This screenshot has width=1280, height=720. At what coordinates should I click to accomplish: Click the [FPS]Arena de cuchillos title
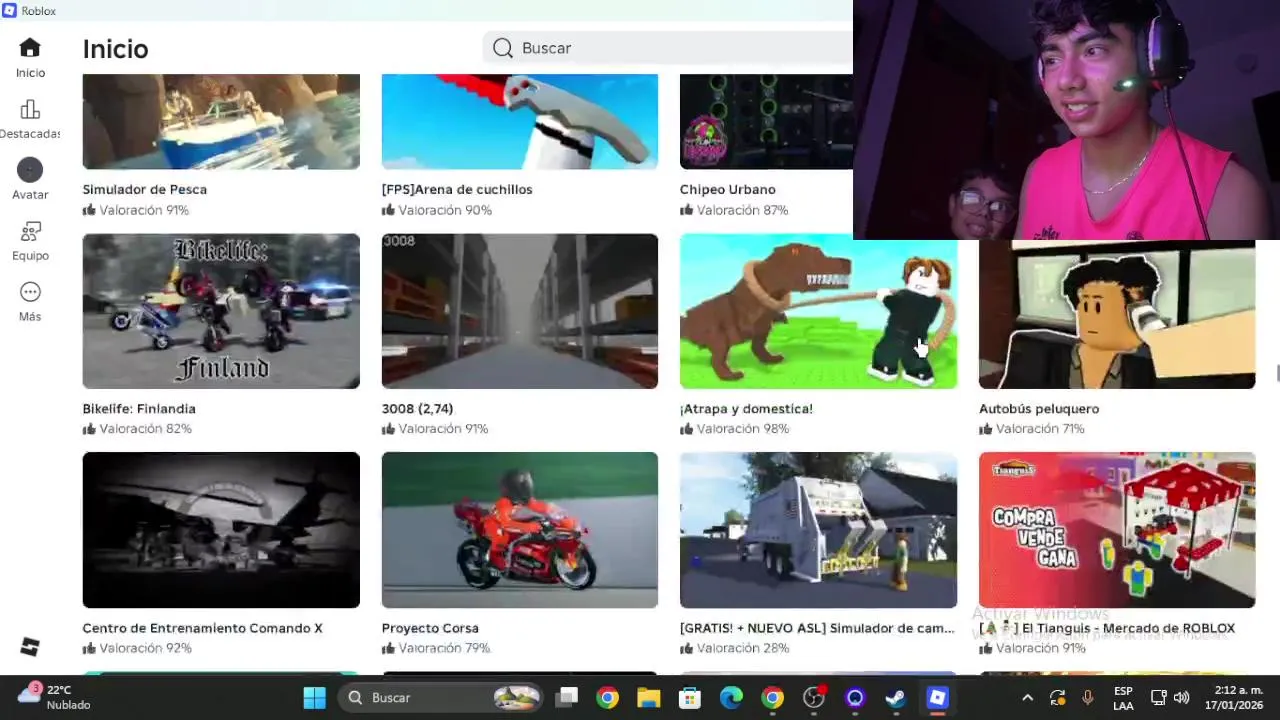(x=457, y=189)
